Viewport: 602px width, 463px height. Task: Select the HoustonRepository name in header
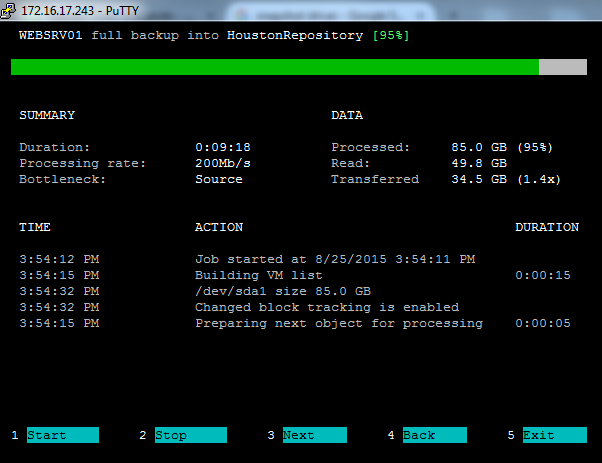295,35
